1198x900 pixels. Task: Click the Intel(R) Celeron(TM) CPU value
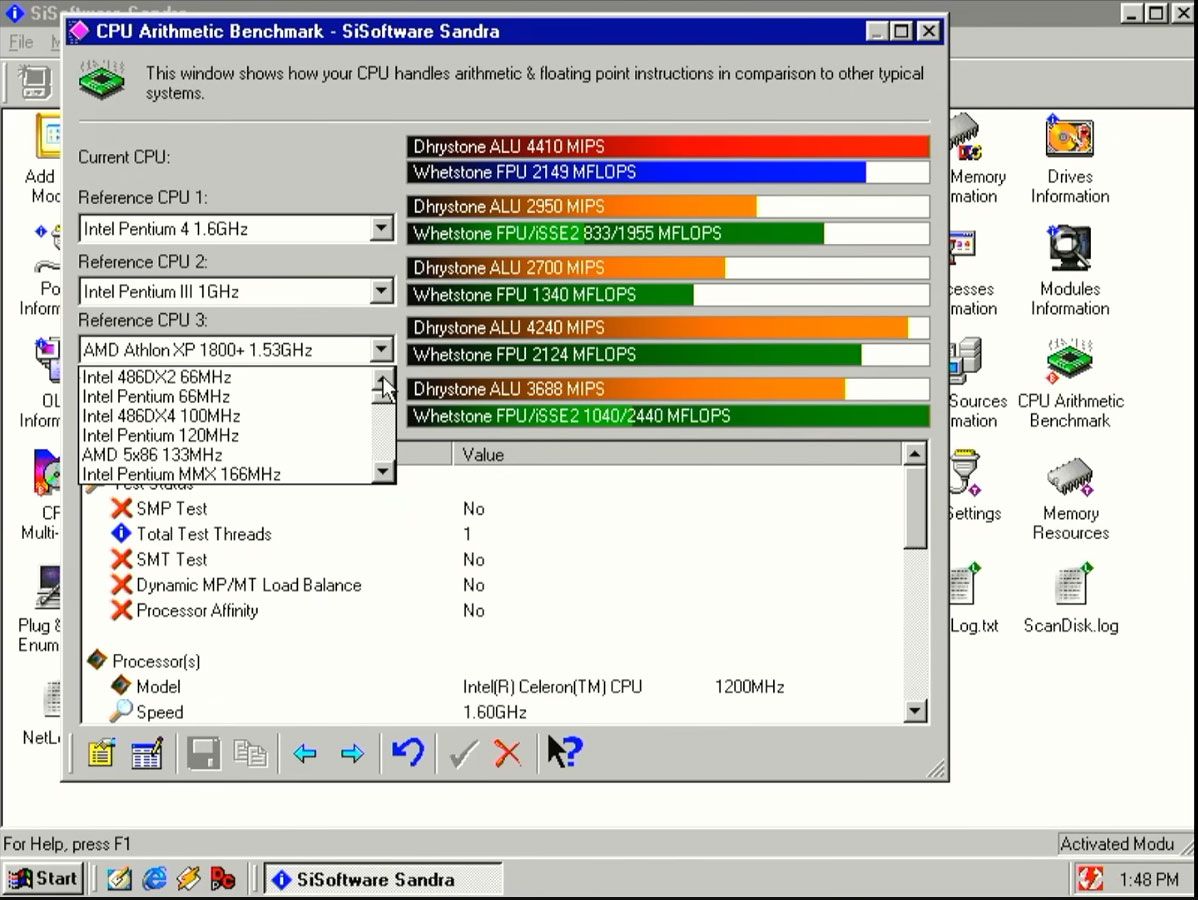click(552, 686)
